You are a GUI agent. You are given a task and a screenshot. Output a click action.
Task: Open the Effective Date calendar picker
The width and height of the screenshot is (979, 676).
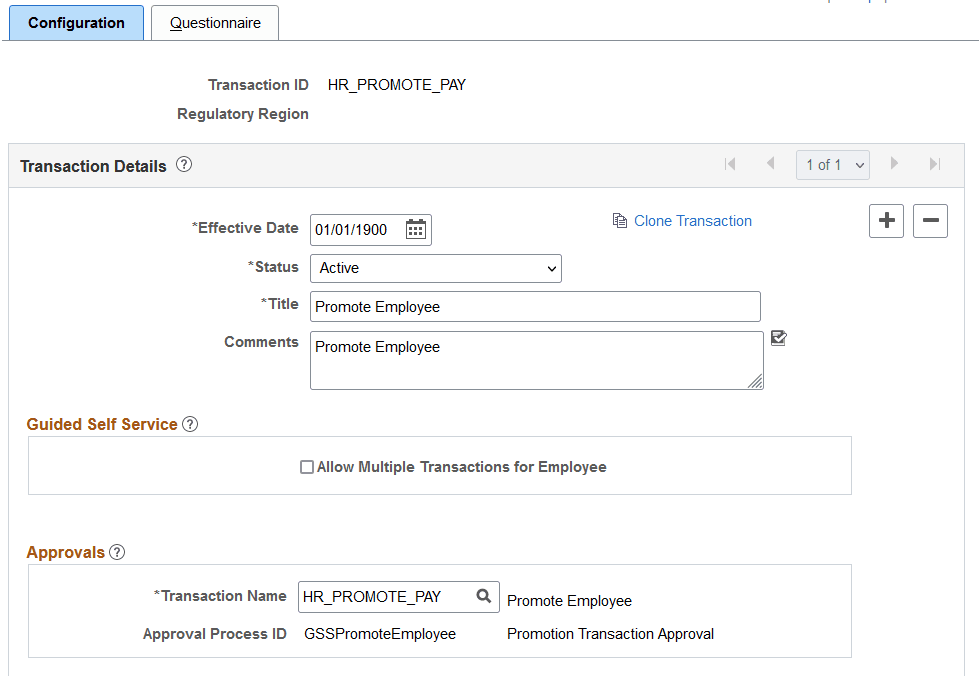[416, 229]
